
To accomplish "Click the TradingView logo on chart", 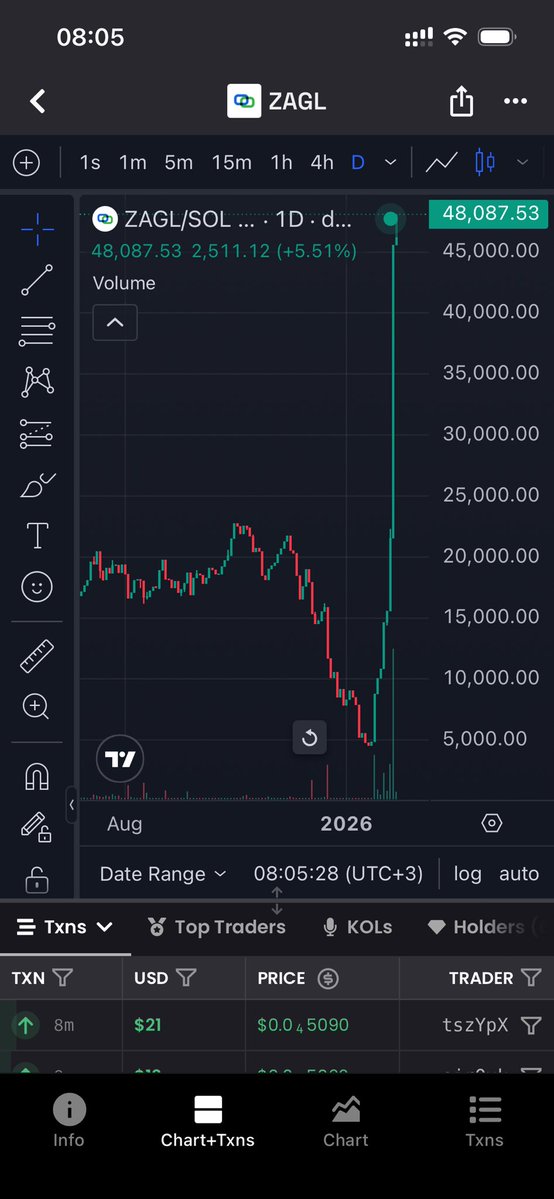I will [120, 759].
